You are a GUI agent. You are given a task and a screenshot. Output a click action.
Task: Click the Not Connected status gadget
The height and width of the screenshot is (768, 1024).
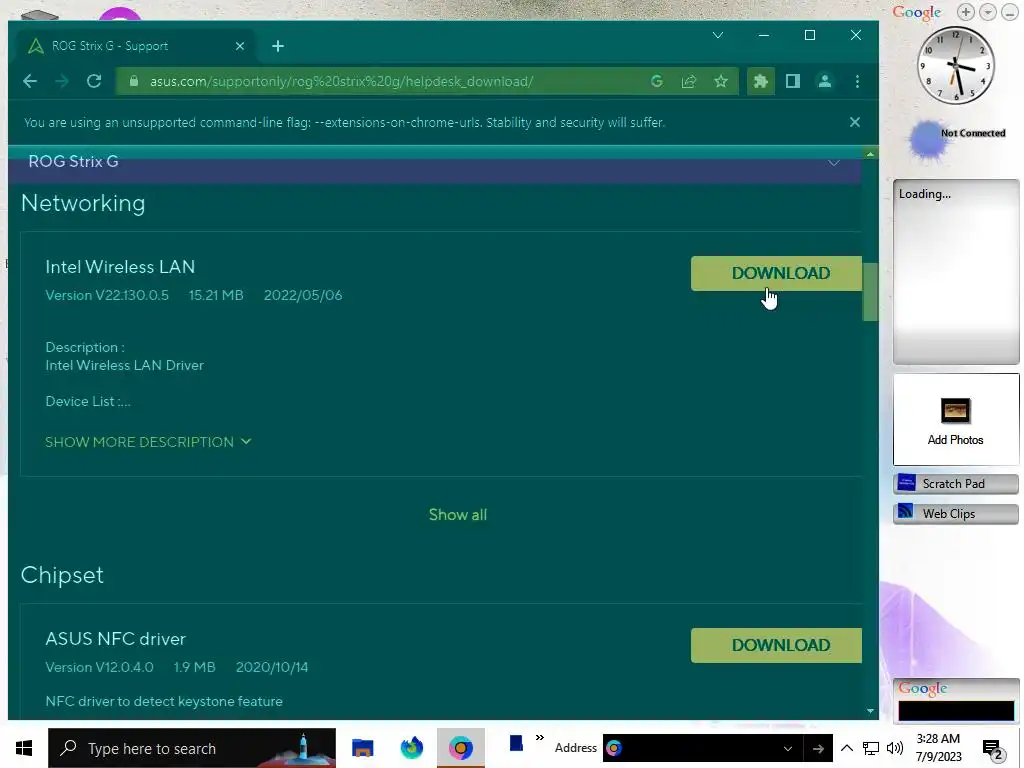(x=957, y=138)
